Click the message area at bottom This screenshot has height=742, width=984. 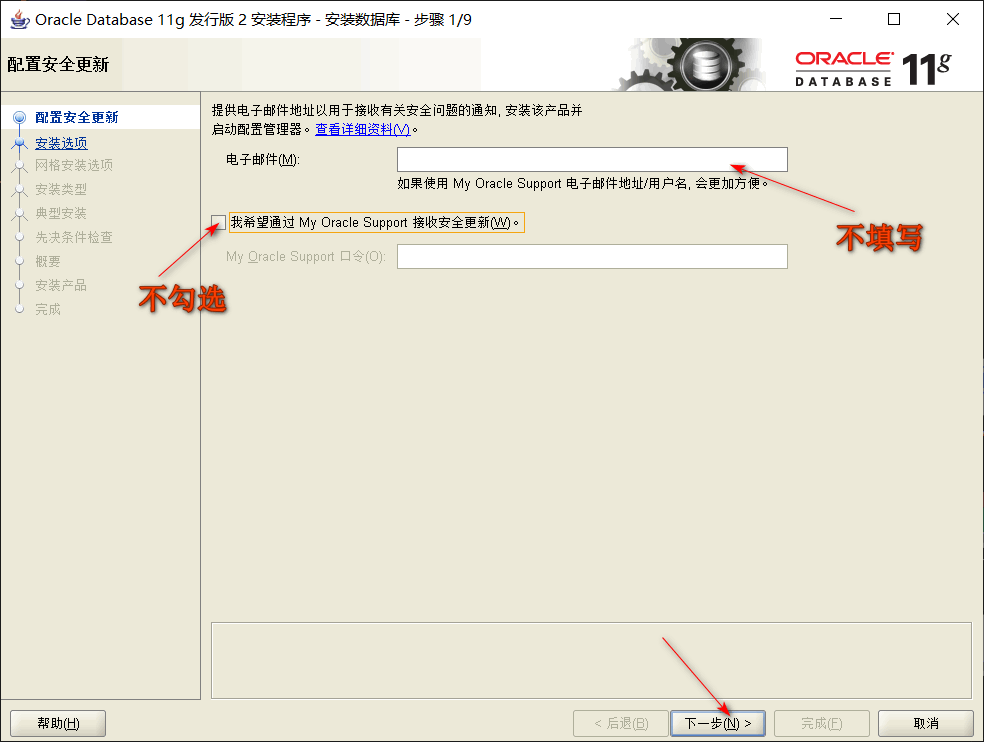click(591, 660)
